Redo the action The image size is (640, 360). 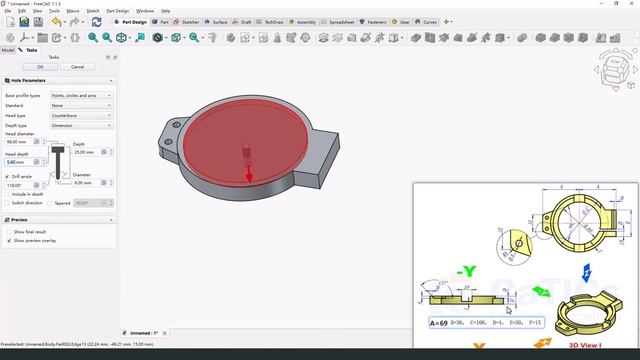(74, 22)
